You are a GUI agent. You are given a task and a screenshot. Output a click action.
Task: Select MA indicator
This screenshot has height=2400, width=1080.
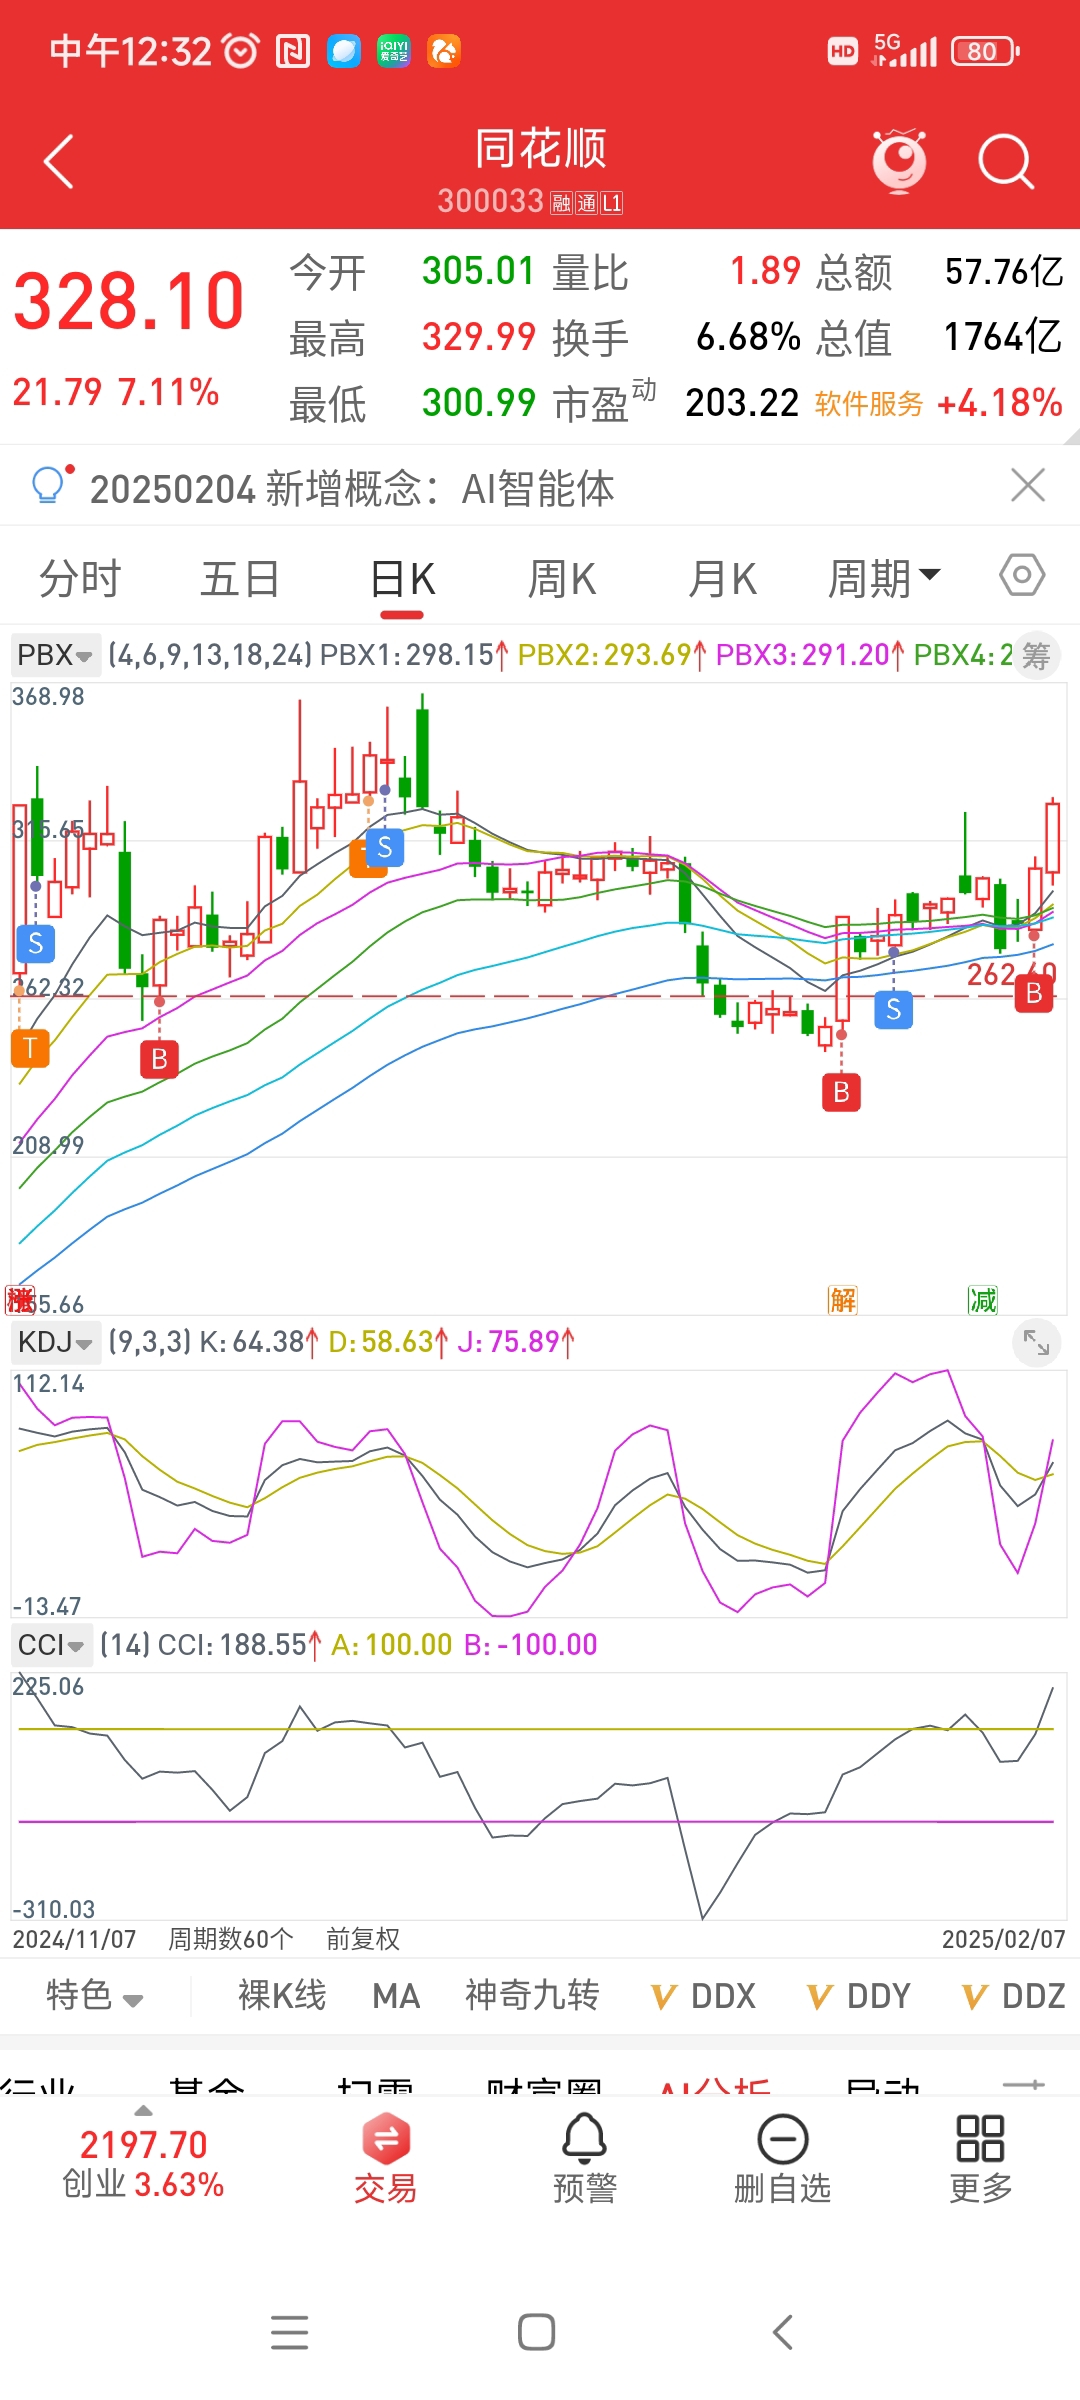pyautogui.click(x=396, y=1995)
